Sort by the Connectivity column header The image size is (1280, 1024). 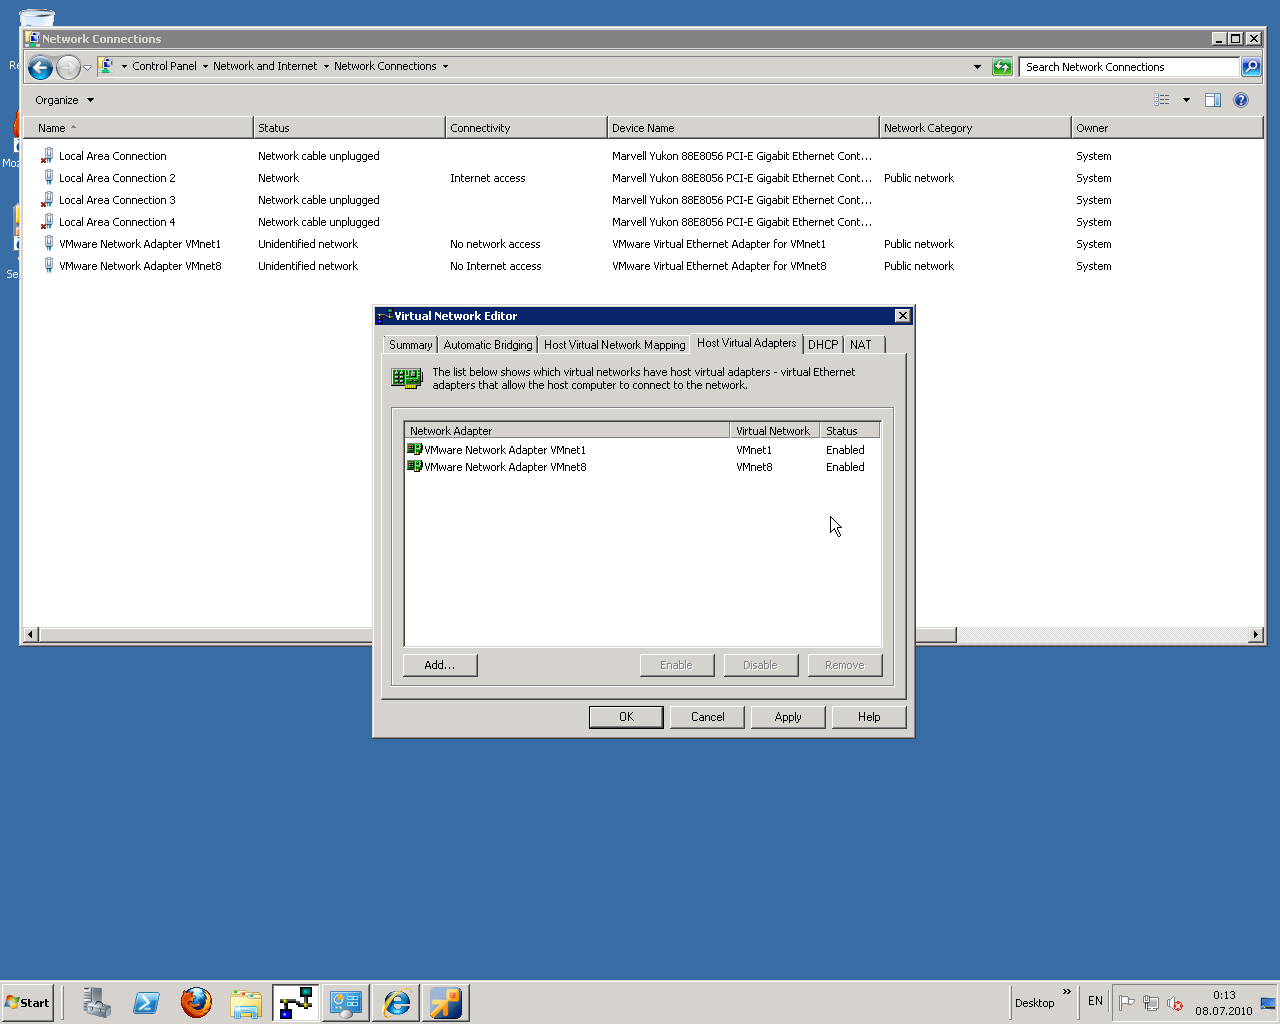point(526,128)
